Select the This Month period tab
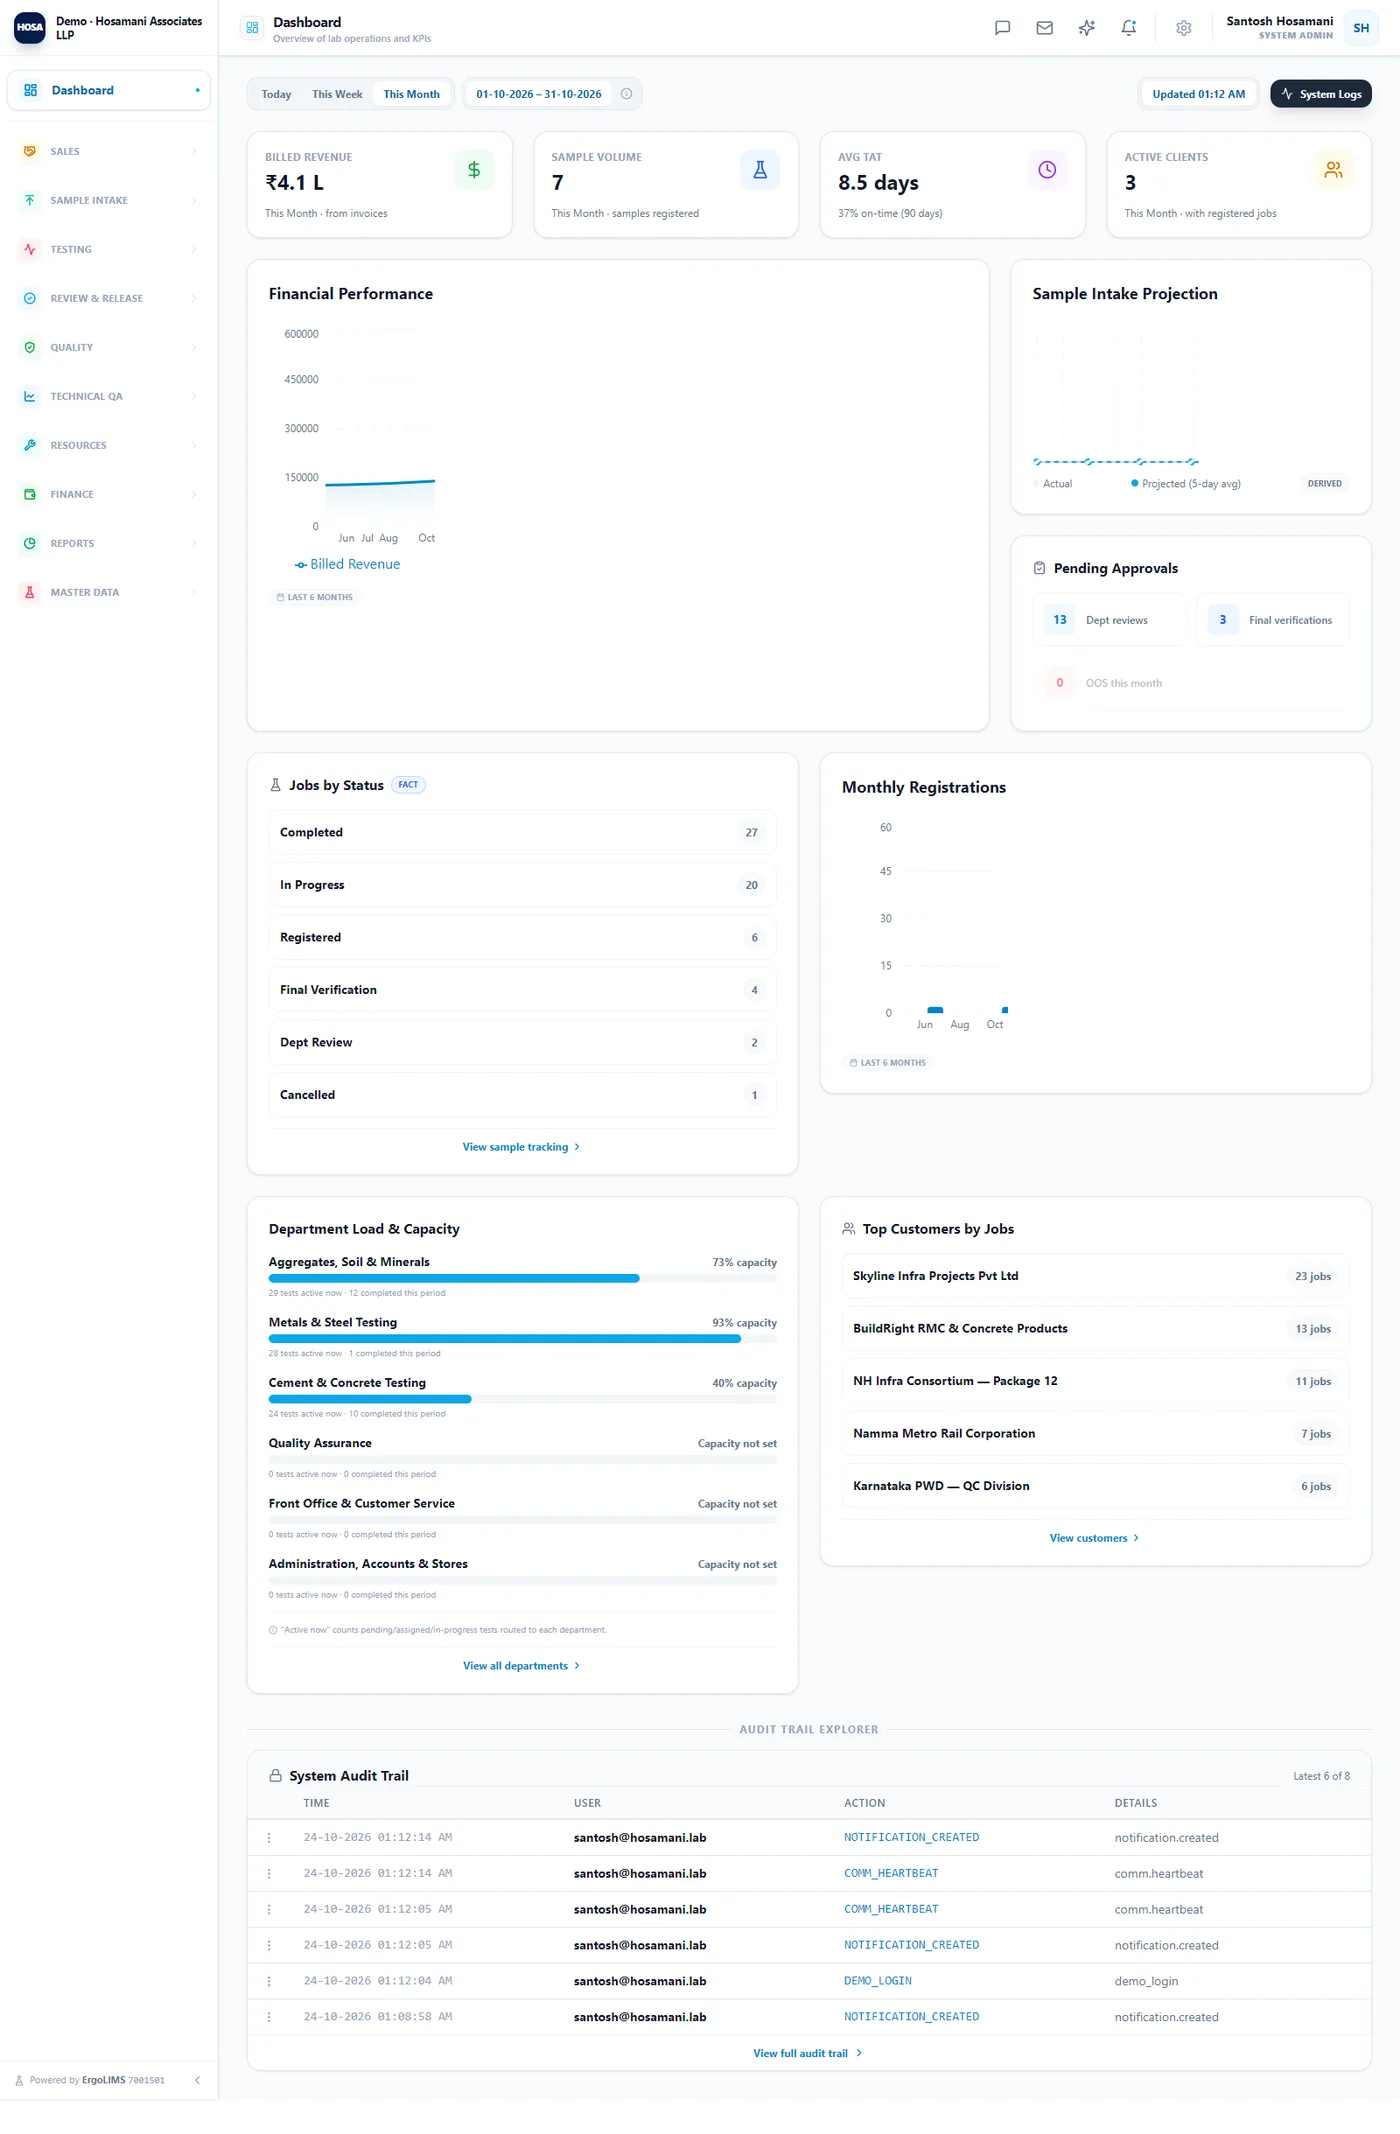The image size is (1400, 2134). coord(411,94)
